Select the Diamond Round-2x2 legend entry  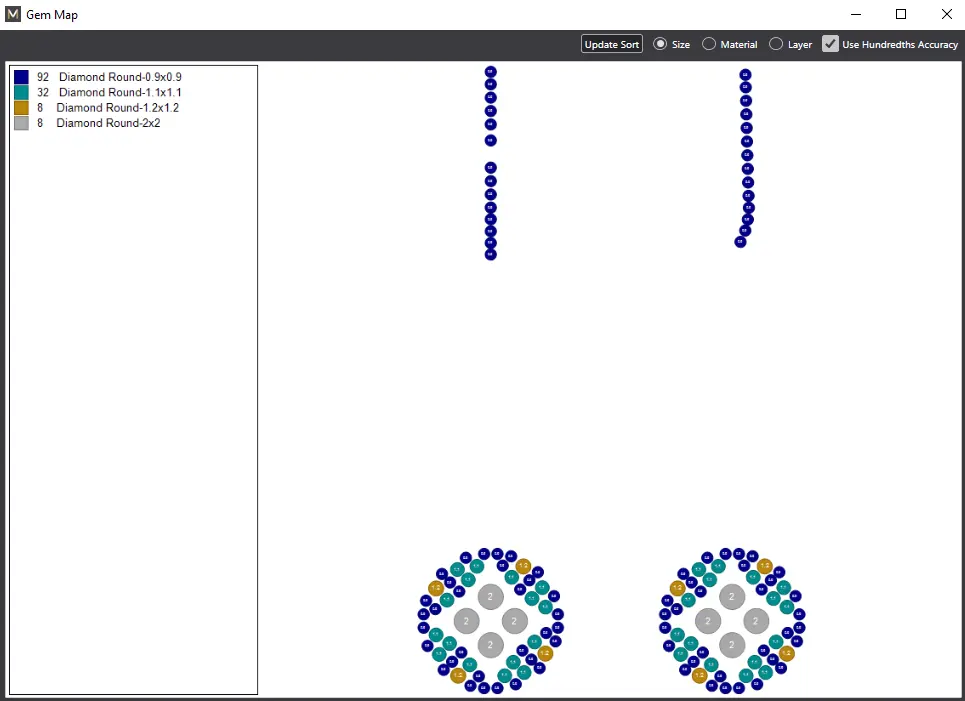pos(108,123)
